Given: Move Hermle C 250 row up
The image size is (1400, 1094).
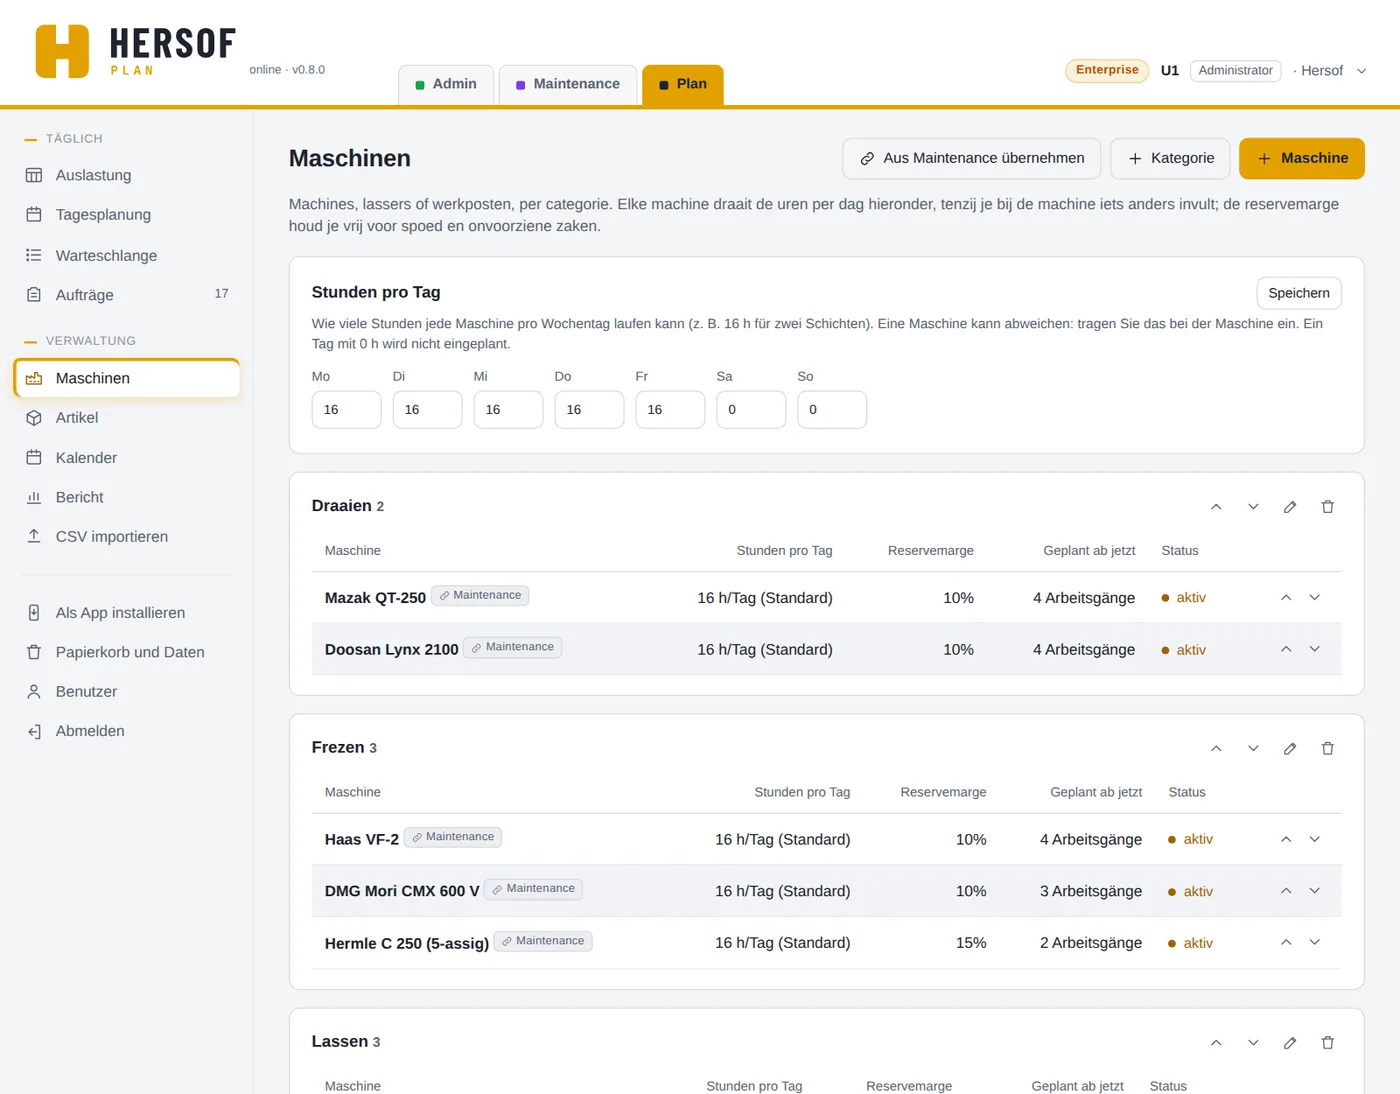Looking at the screenshot, I should [x=1286, y=943].
